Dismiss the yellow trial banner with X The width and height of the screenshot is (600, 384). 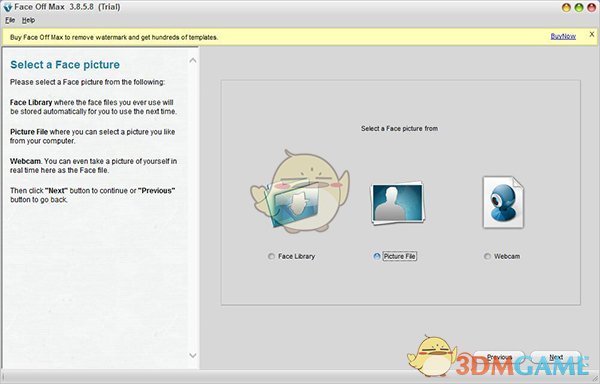(x=592, y=34)
